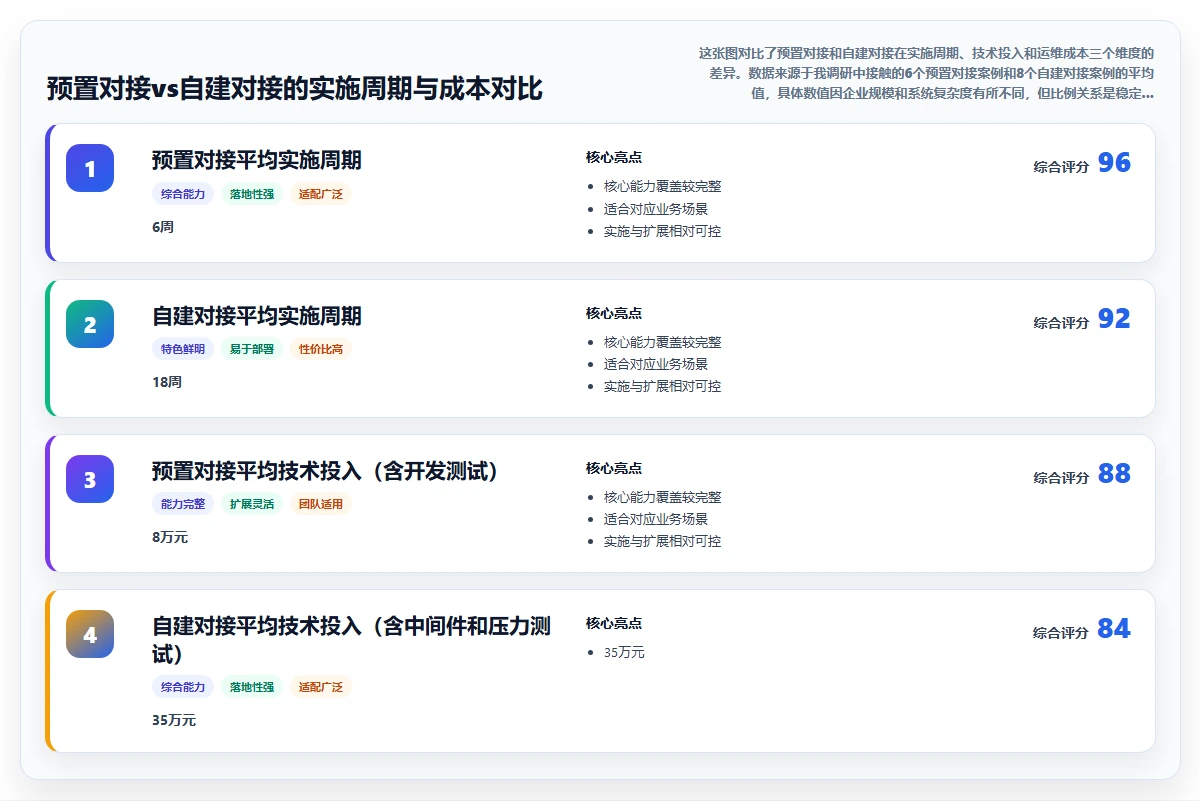The width and height of the screenshot is (1201, 801).
Task: Click the 扩展灵活 tag
Action: click(252, 504)
